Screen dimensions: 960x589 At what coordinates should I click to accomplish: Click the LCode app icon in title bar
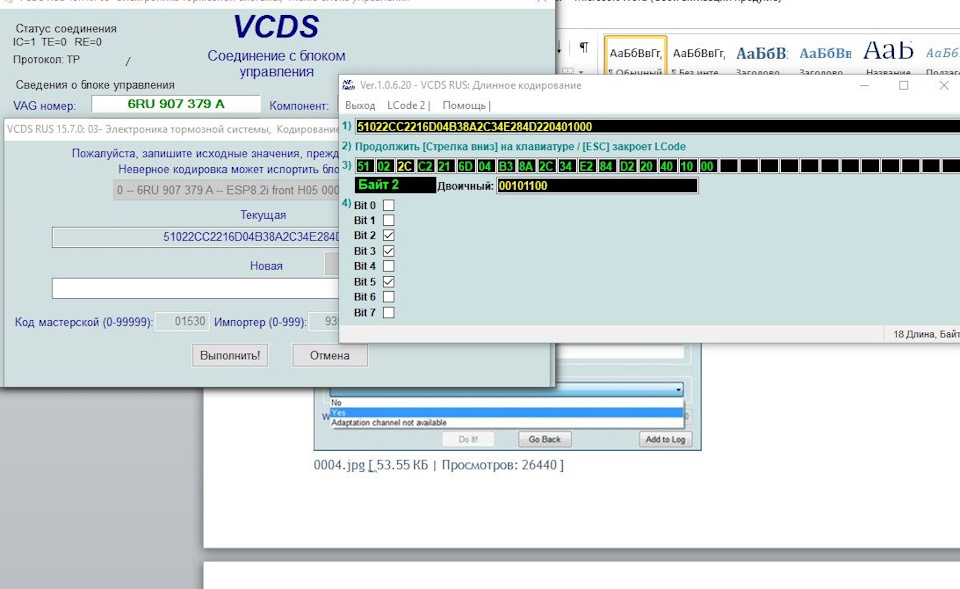coord(348,84)
